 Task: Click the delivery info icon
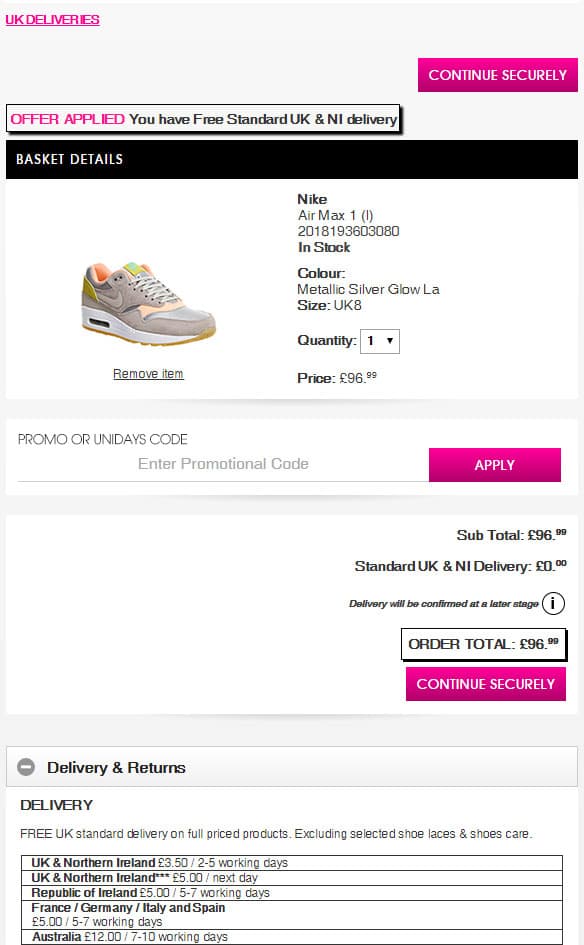point(553,603)
